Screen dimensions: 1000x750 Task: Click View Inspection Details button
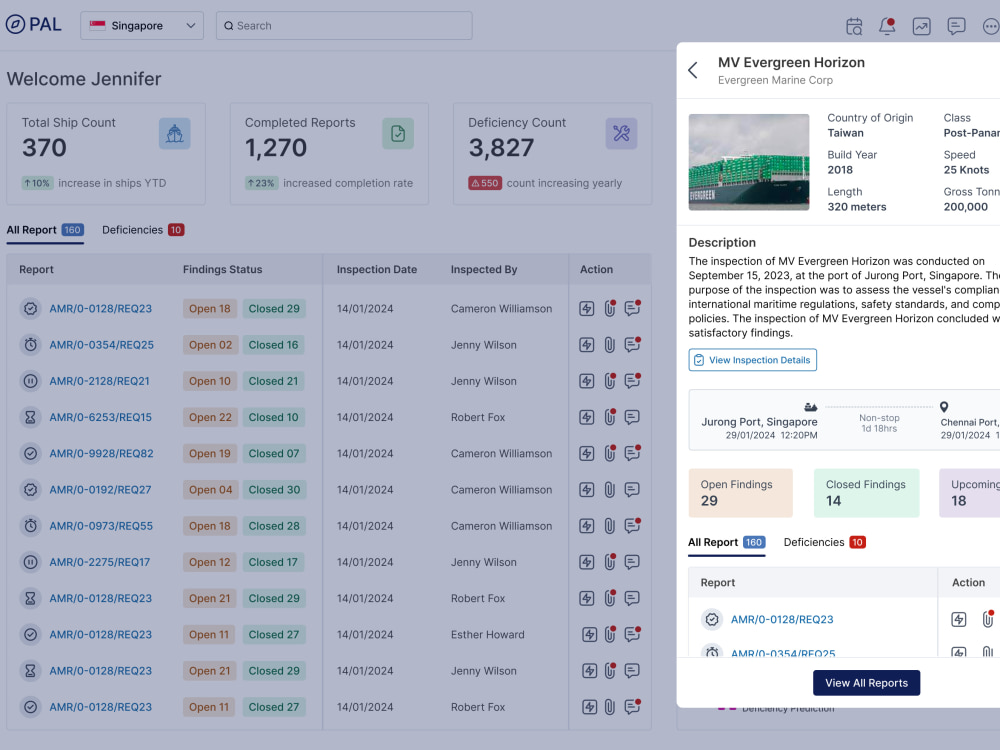[753, 360]
